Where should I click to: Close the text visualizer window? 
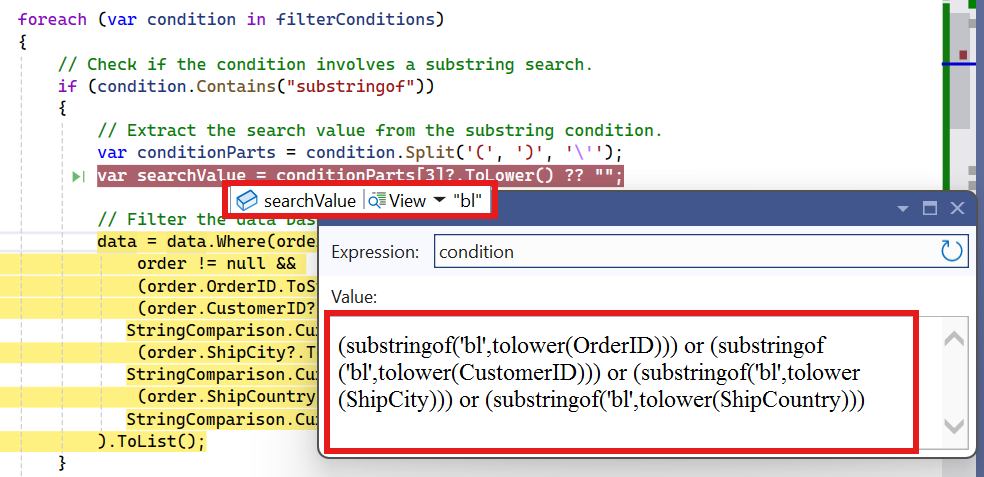(957, 208)
